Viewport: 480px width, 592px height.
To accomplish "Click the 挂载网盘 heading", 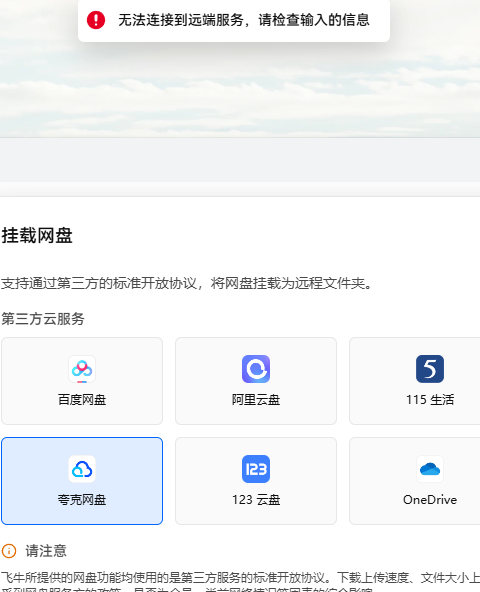I will coord(37,236).
